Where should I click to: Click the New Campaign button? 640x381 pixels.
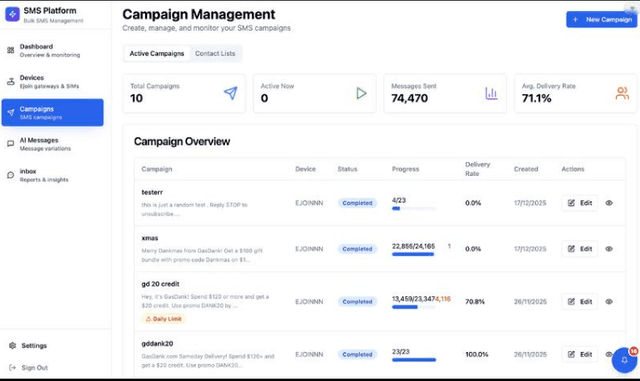[x=601, y=19]
